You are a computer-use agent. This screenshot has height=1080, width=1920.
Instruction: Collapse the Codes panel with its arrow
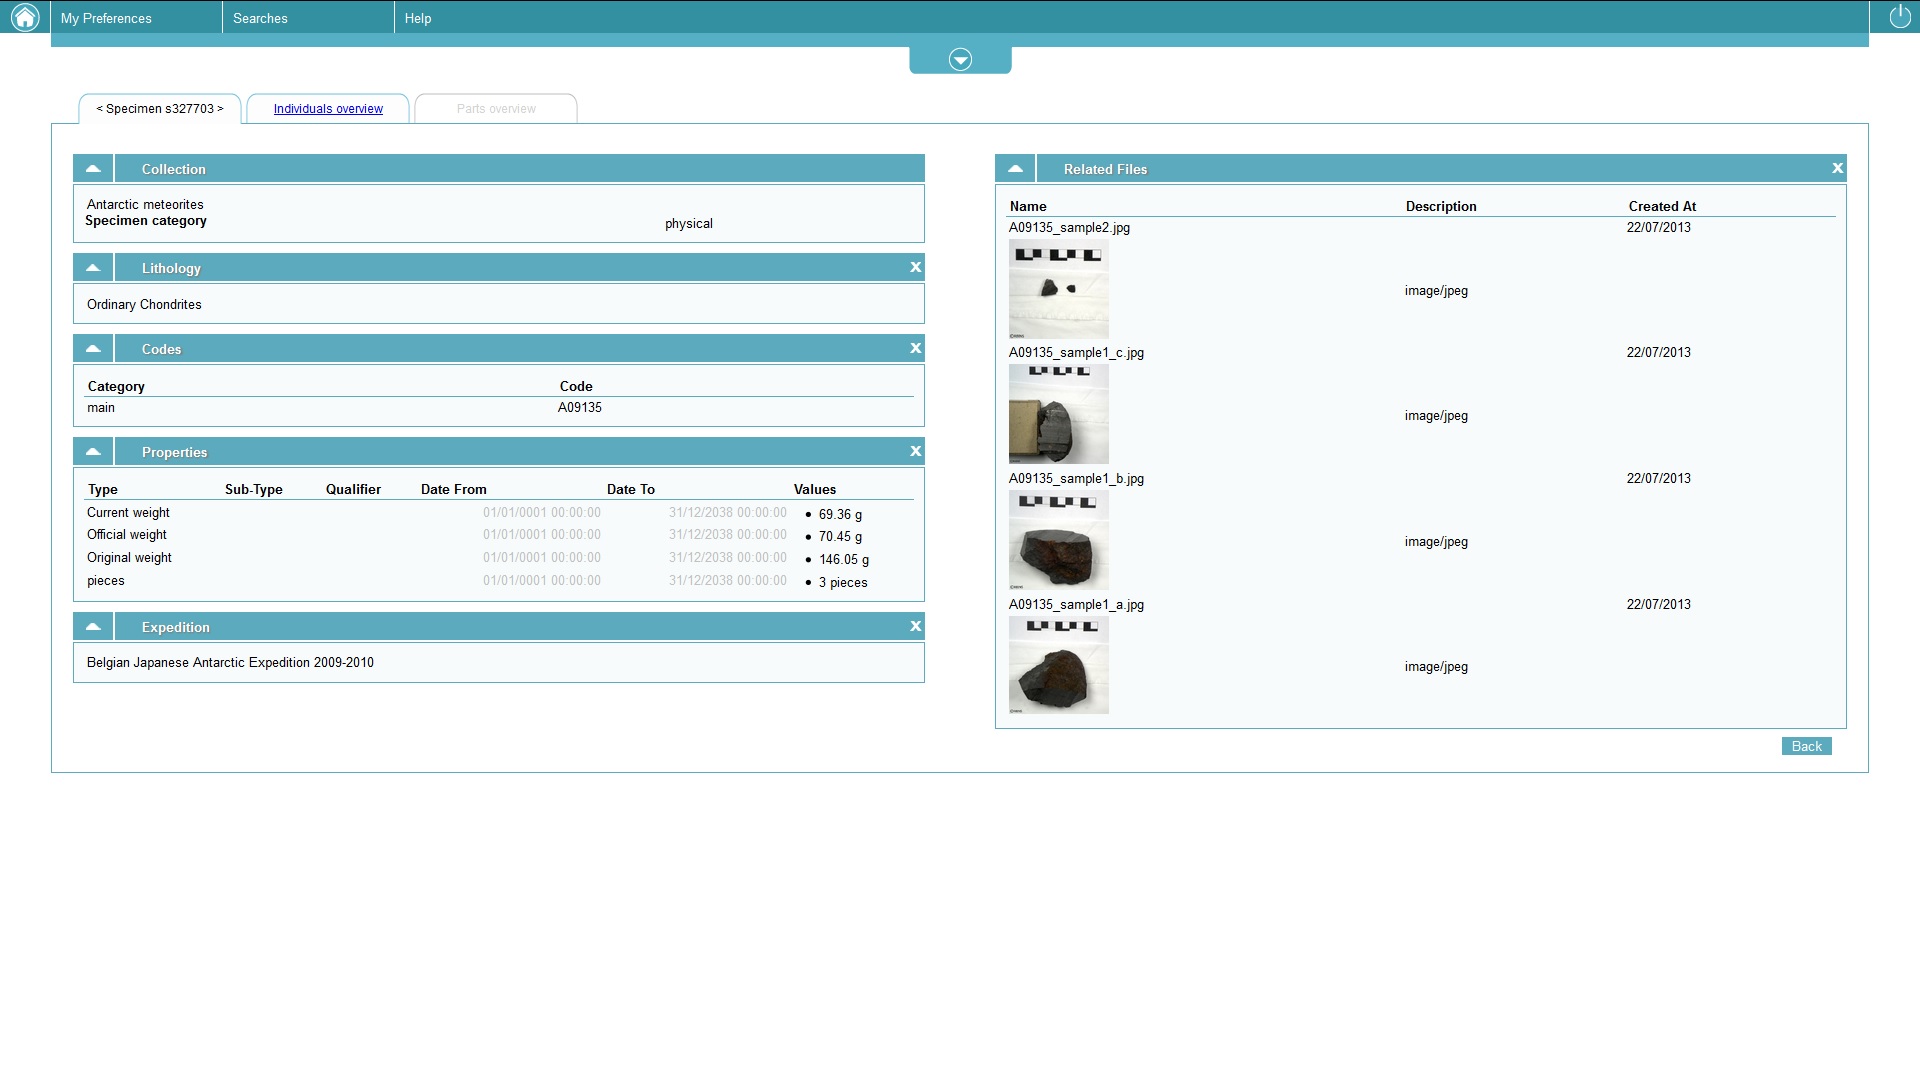(x=93, y=349)
